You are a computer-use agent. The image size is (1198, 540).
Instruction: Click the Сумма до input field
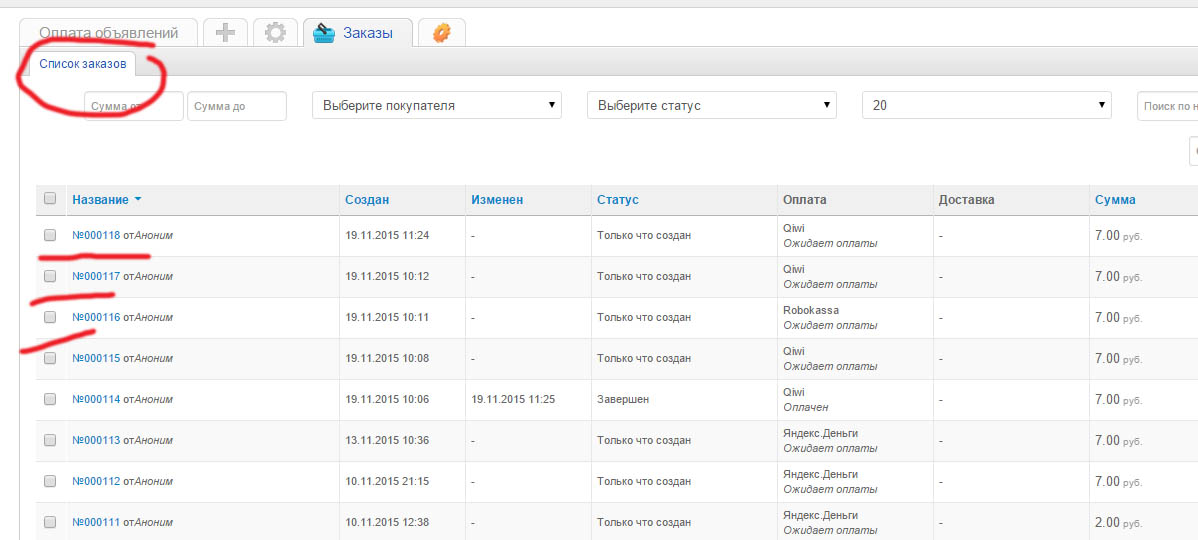[237, 106]
